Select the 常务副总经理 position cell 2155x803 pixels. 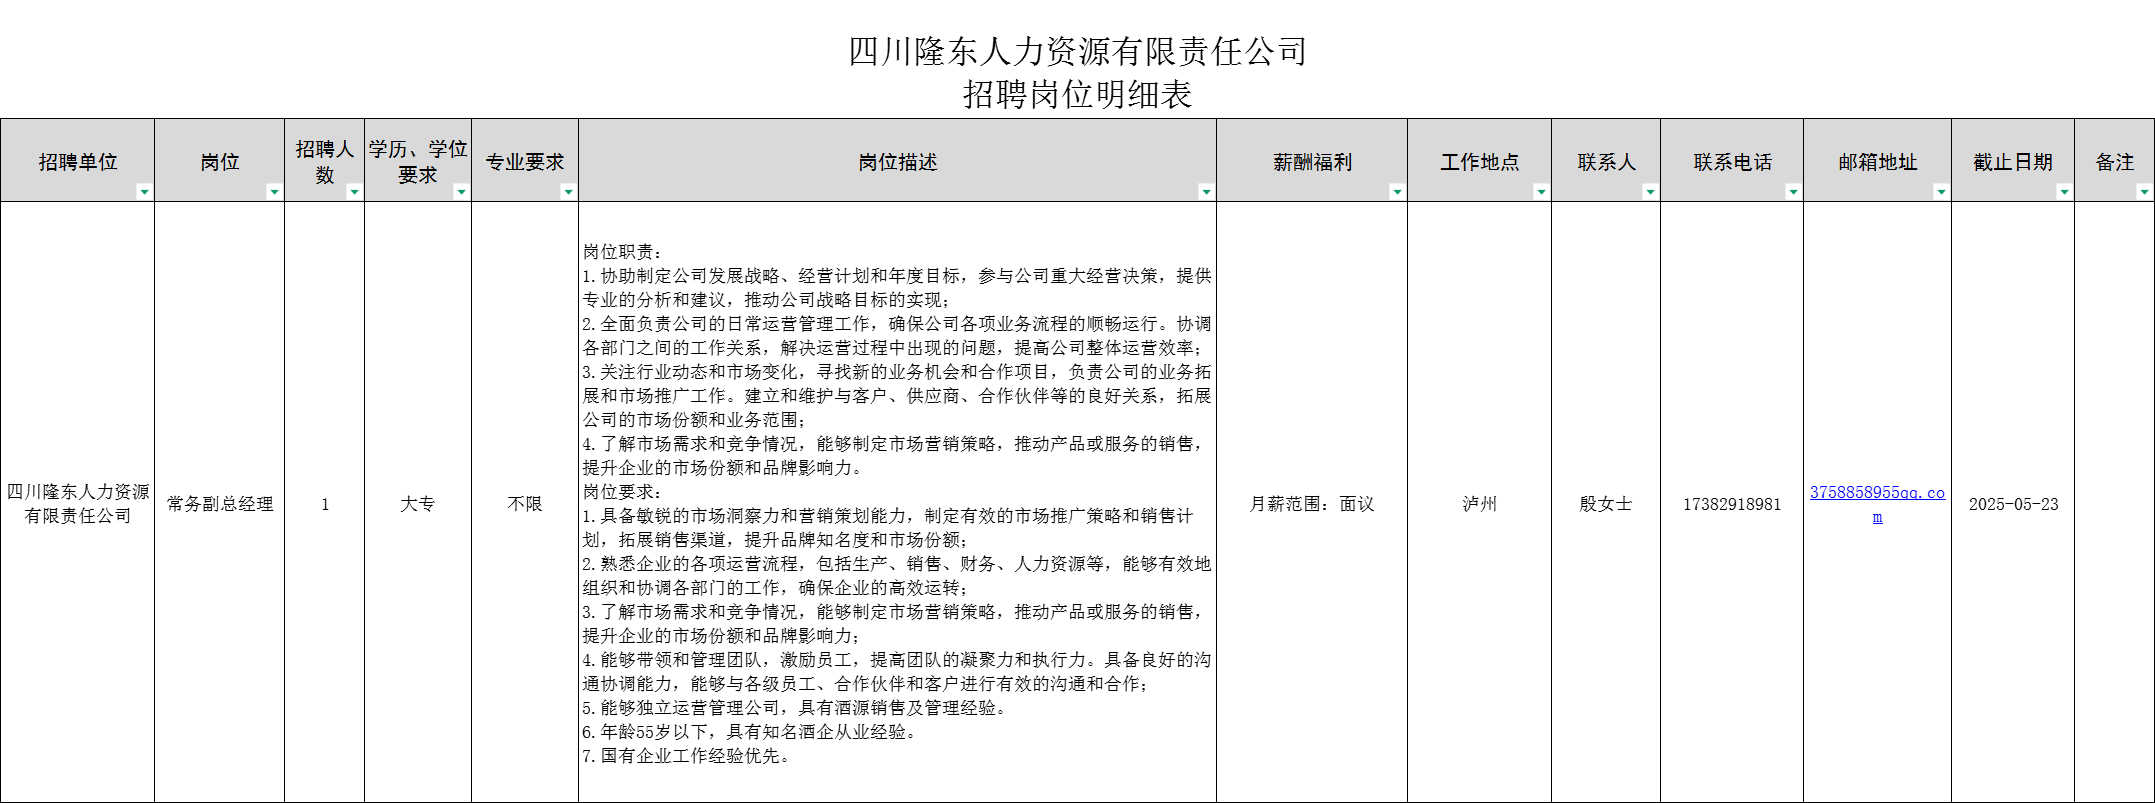(x=220, y=504)
